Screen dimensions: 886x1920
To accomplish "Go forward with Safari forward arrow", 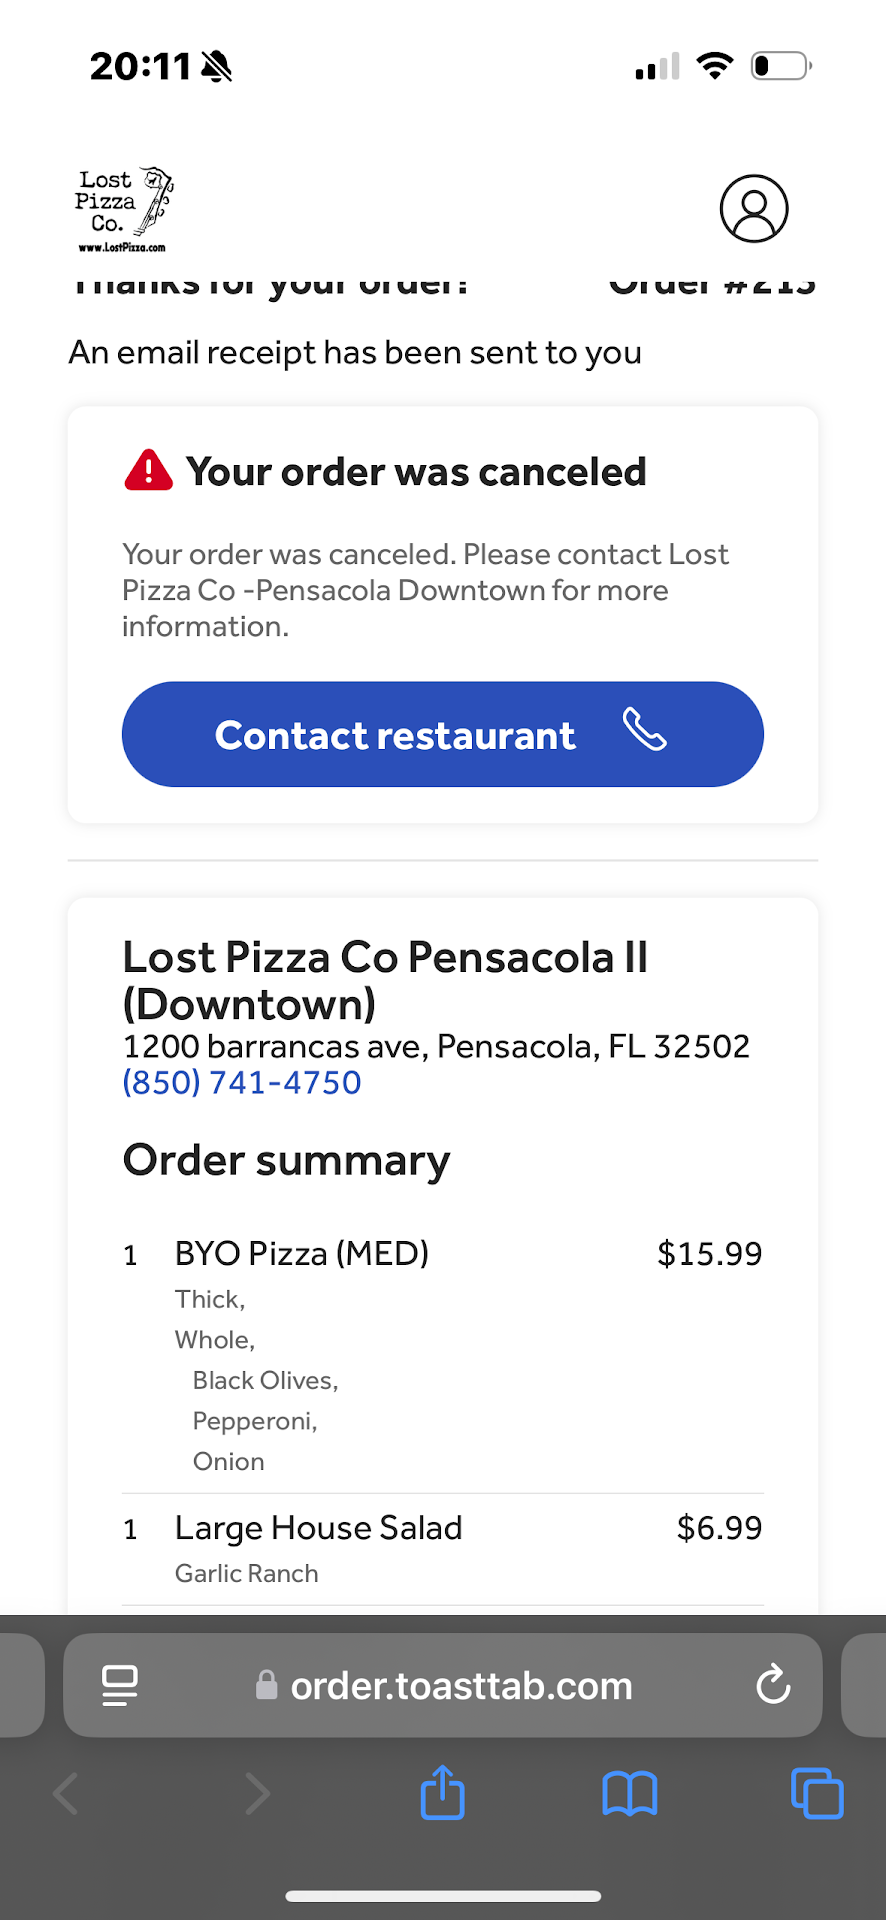I will pyautogui.click(x=257, y=1793).
